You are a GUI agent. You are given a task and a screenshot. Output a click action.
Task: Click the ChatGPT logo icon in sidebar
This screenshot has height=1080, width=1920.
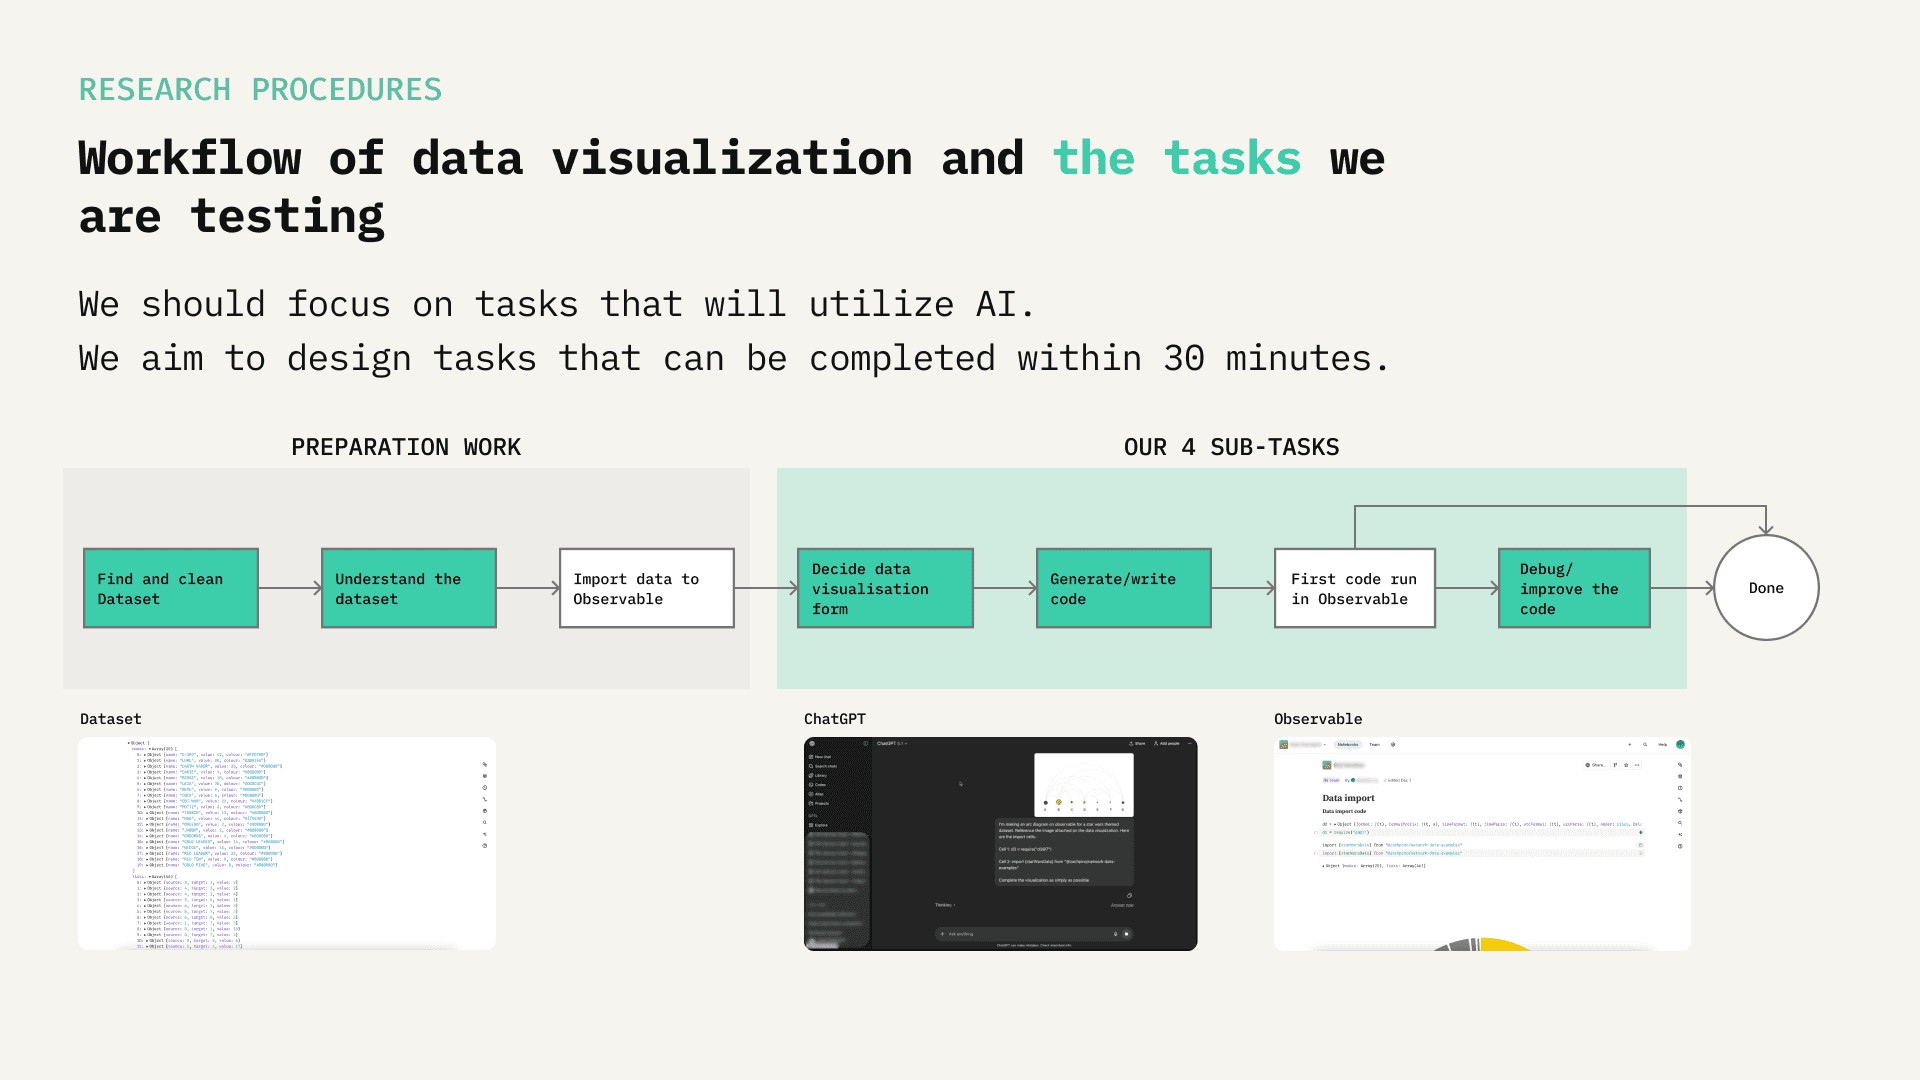(812, 743)
